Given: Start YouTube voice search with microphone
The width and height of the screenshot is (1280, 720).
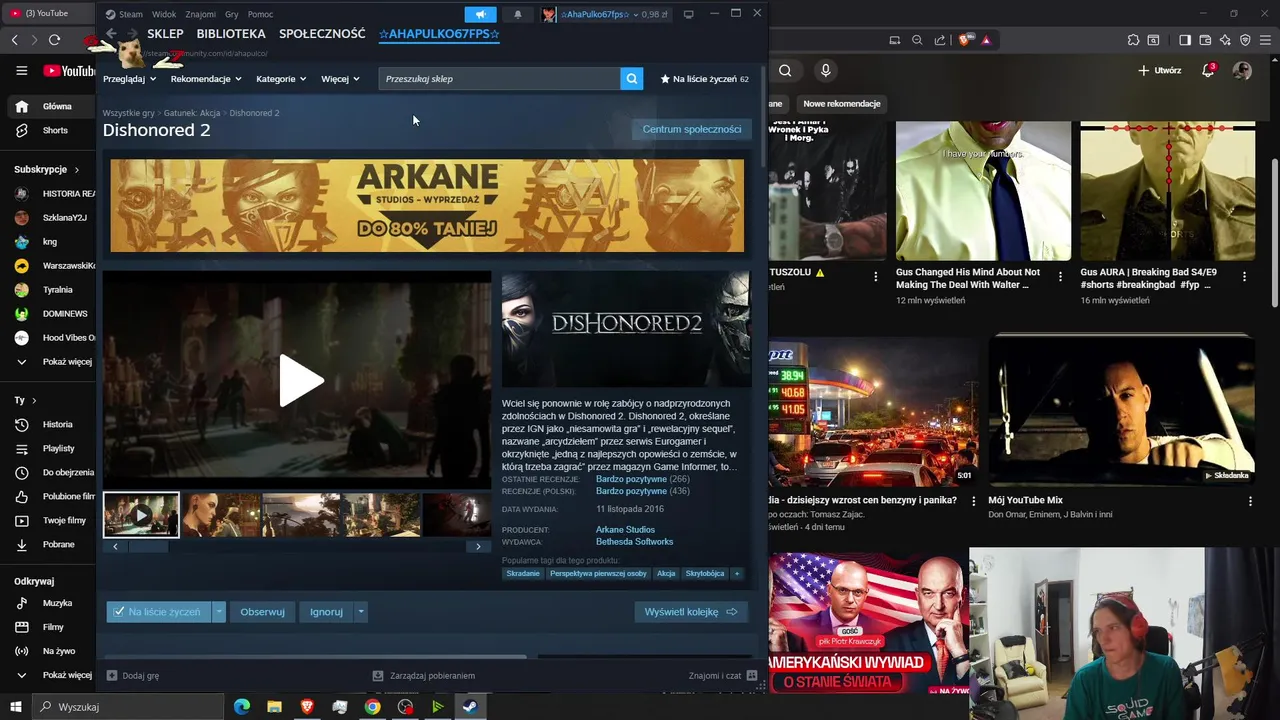Looking at the screenshot, I should coord(825,70).
